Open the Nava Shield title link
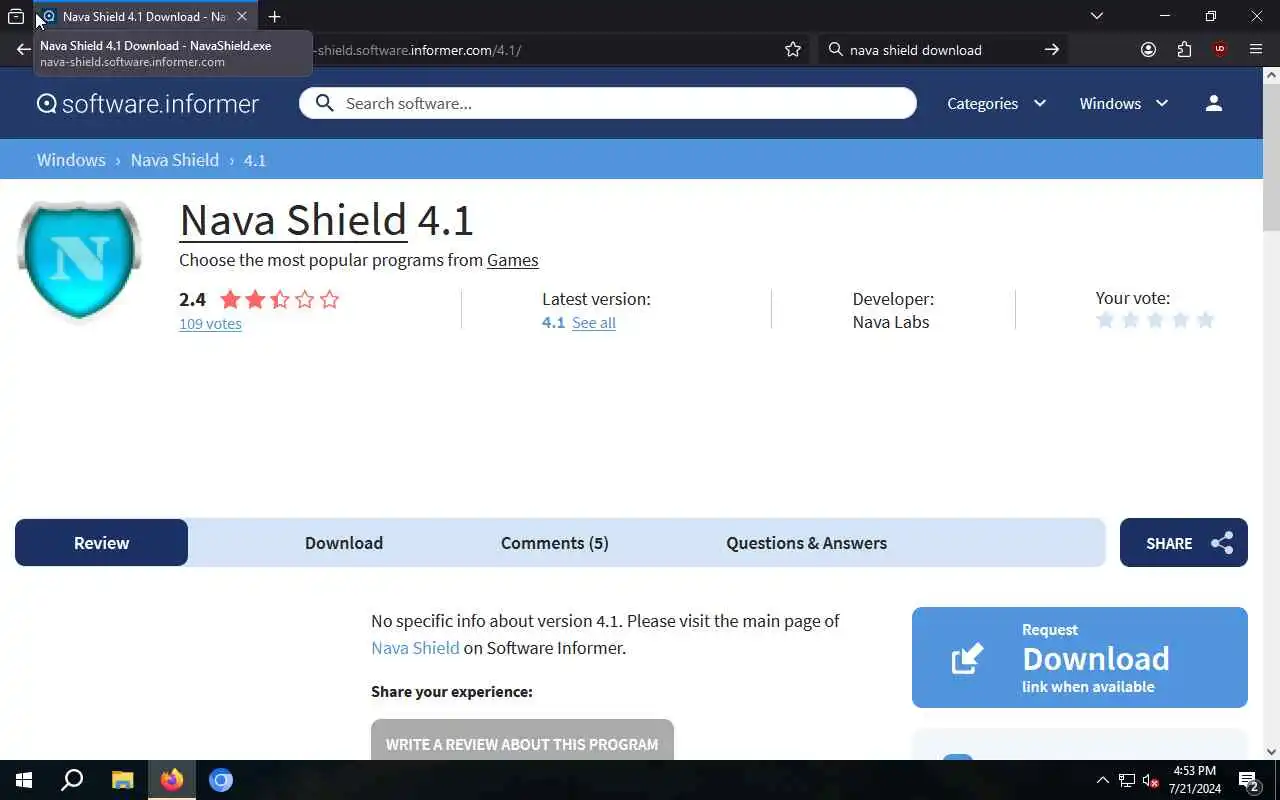The width and height of the screenshot is (1280, 800). pos(293,219)
